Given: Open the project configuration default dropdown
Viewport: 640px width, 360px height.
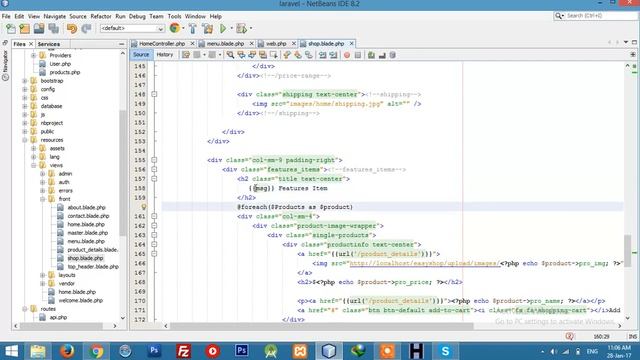Looking at the screenshot, I should (132, 29).
